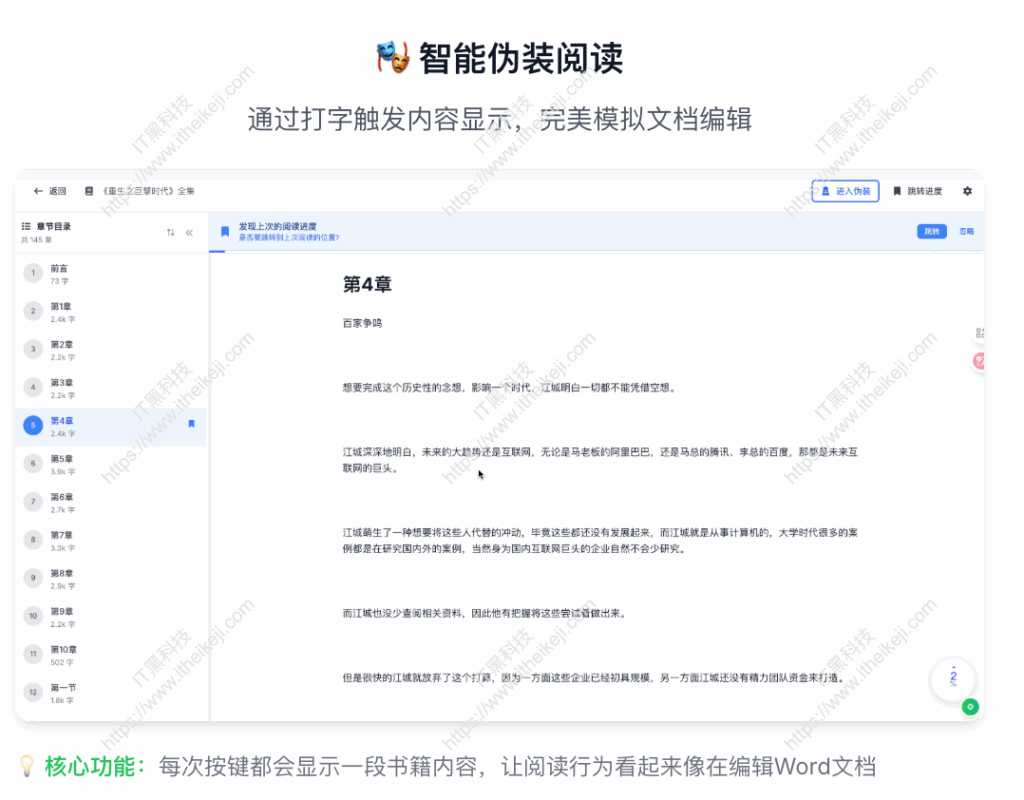This screenshot has height=800, width=1024.
Task: Click the bookmark icon on the reading progress banner
Action: tap(224, 231)
